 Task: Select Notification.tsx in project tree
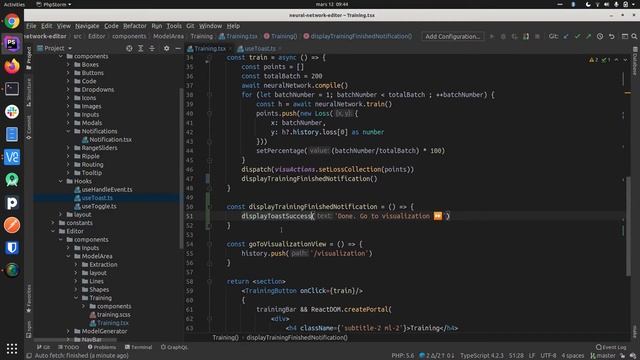[107, 139]
